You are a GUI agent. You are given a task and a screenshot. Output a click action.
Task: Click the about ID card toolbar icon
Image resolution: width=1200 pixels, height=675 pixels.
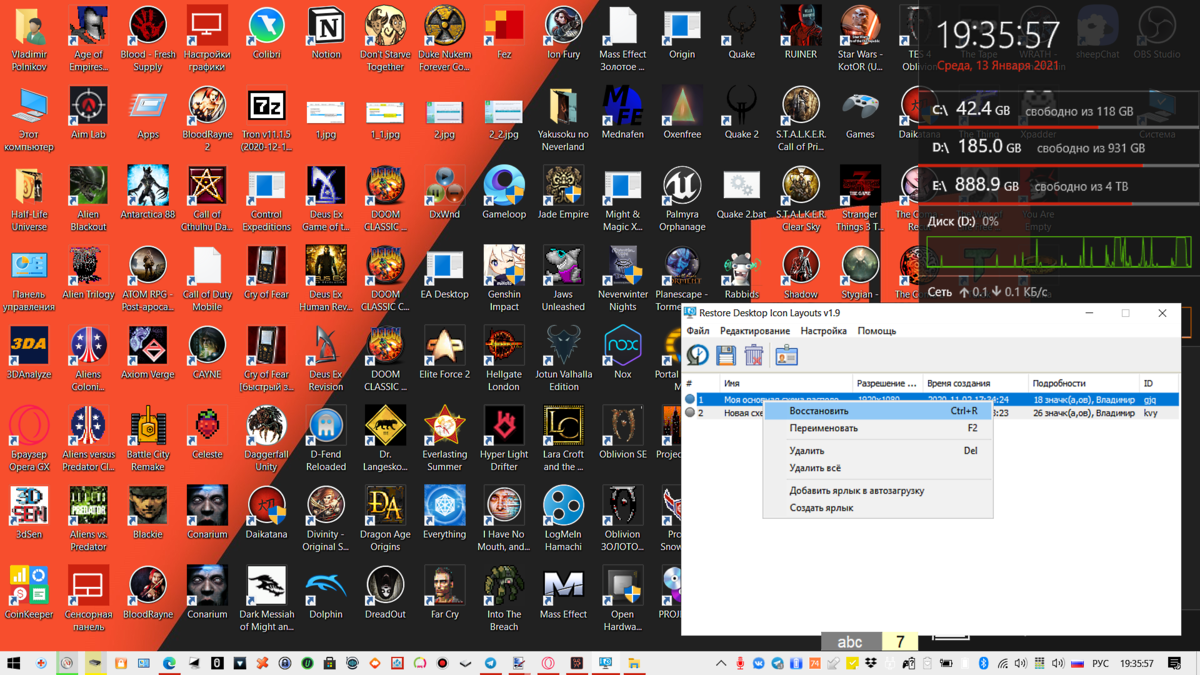786,355
